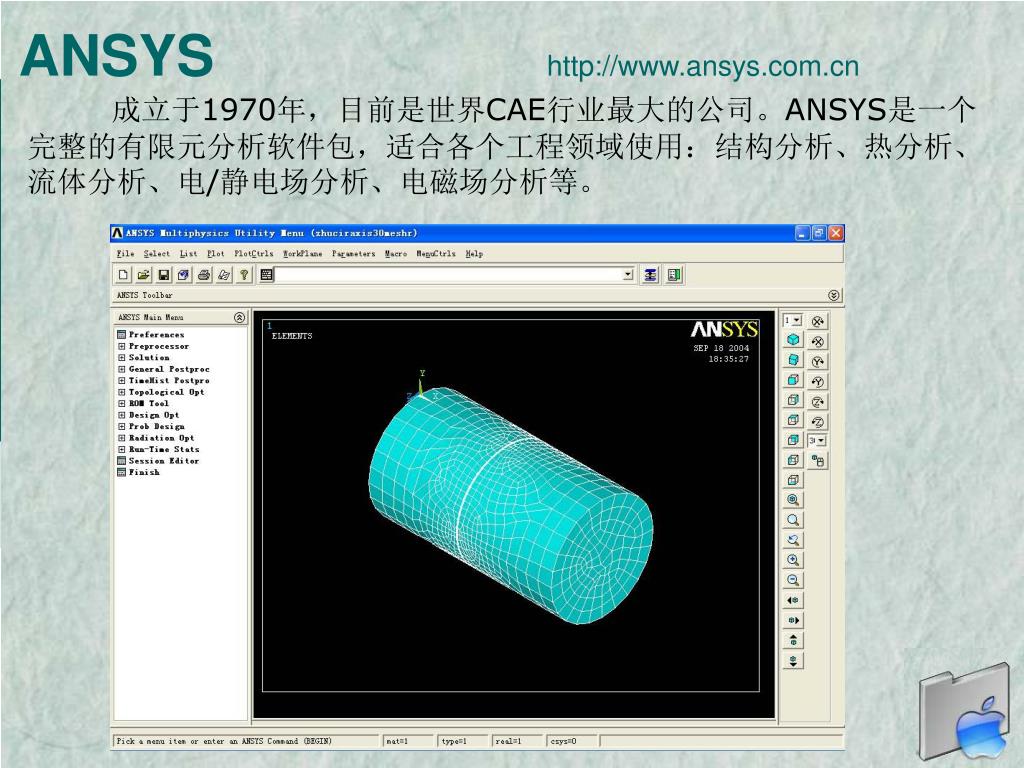Click the Fit View magnifier icon
Viewport: 1024px width, 768px height.
click(793, 500)
